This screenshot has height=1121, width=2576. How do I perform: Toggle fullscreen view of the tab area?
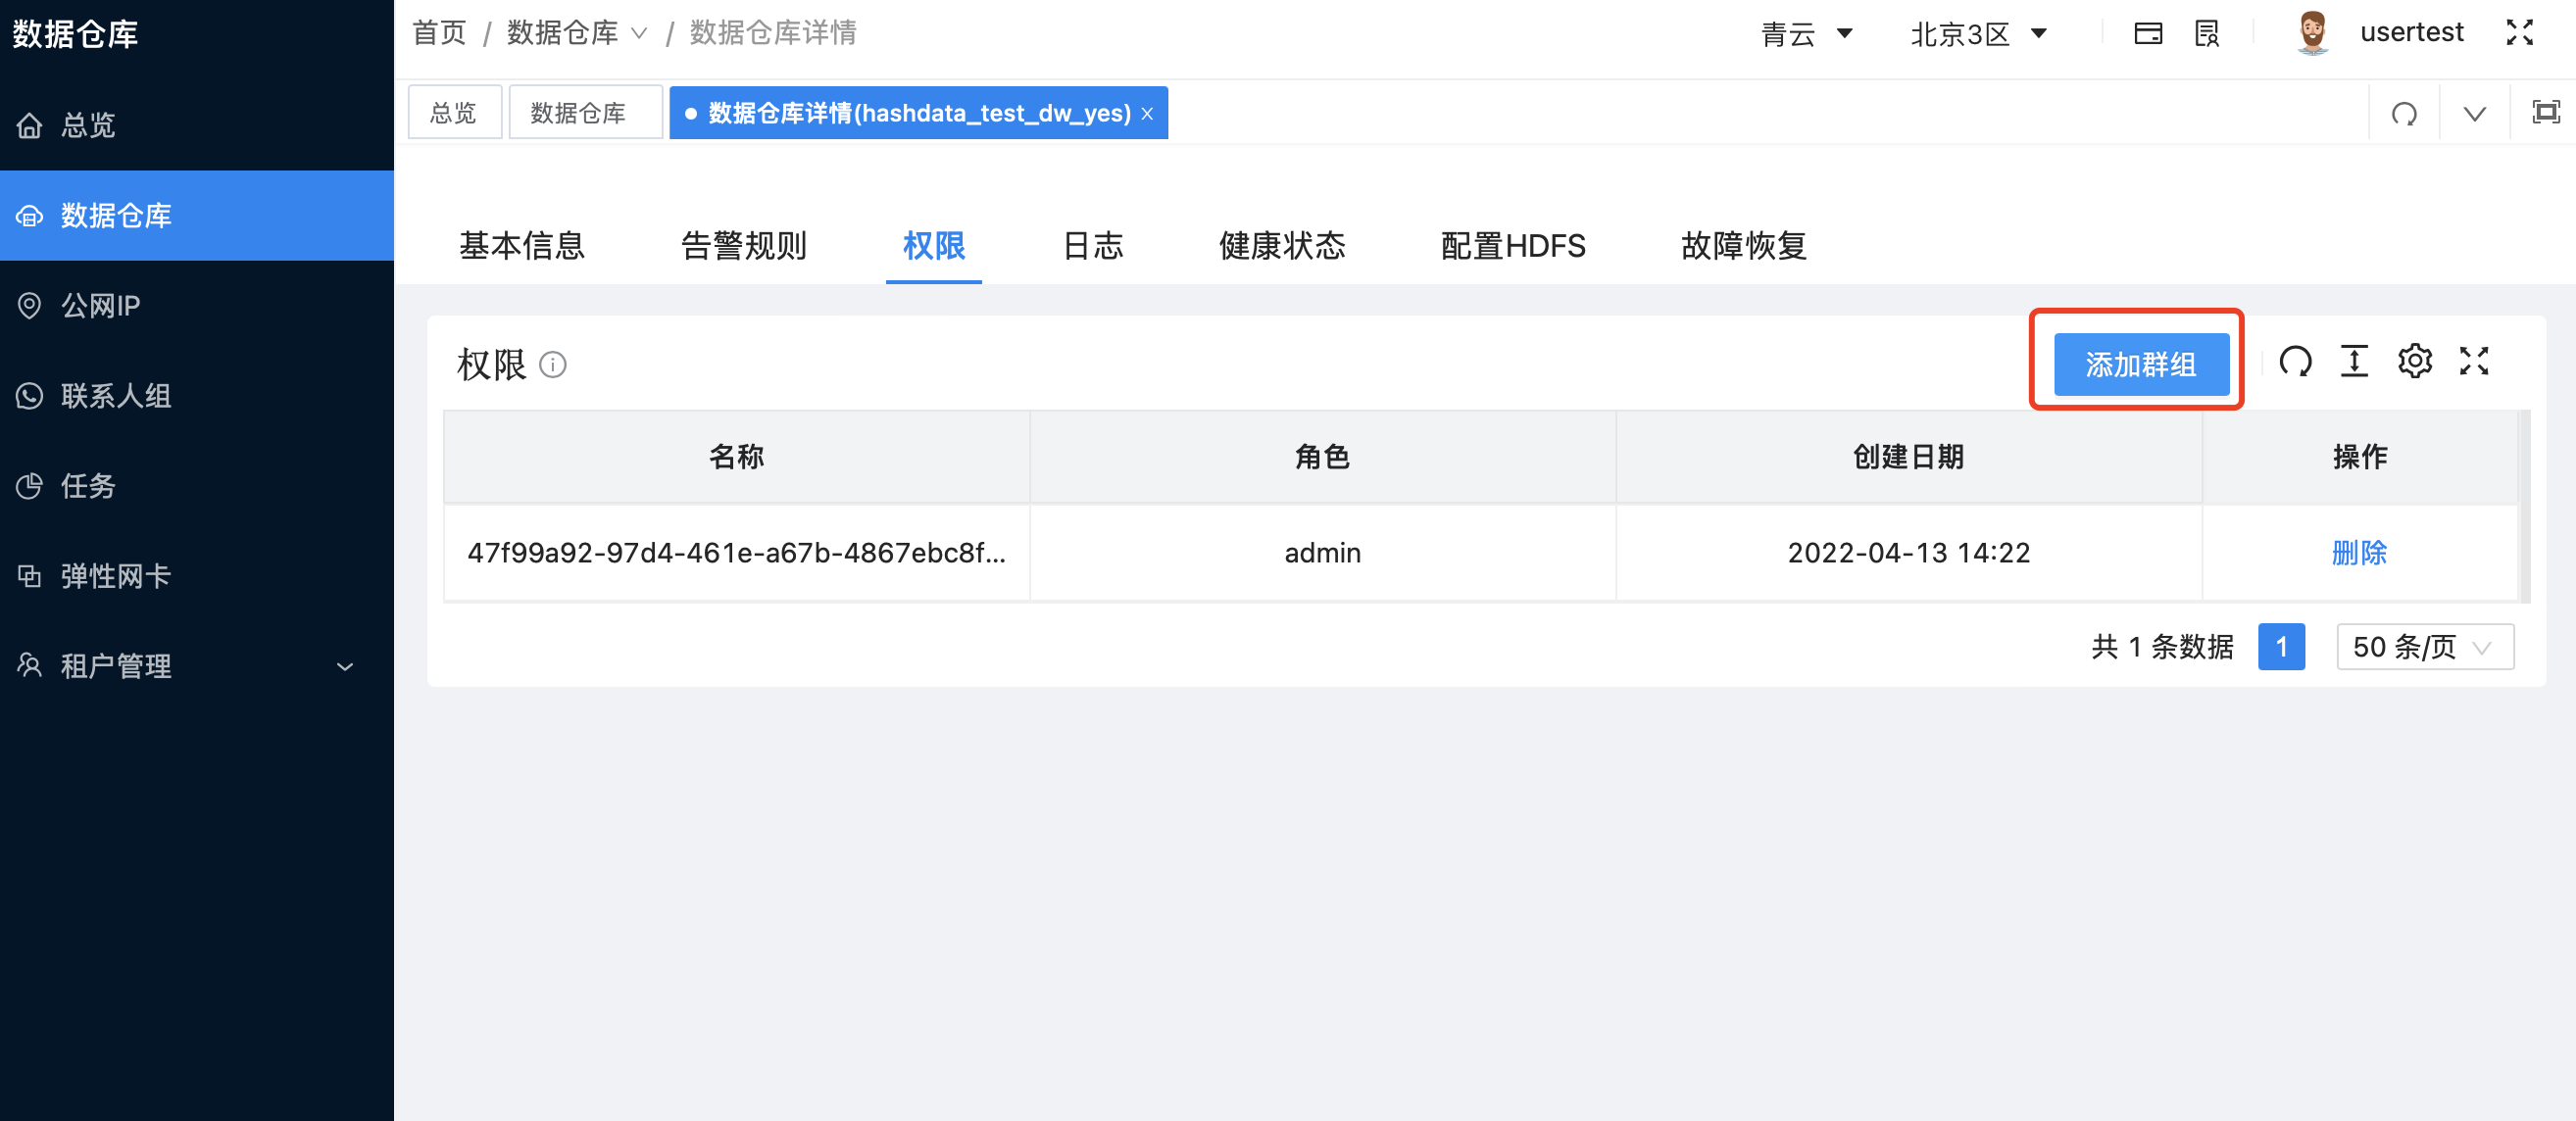click(2545, 112)
